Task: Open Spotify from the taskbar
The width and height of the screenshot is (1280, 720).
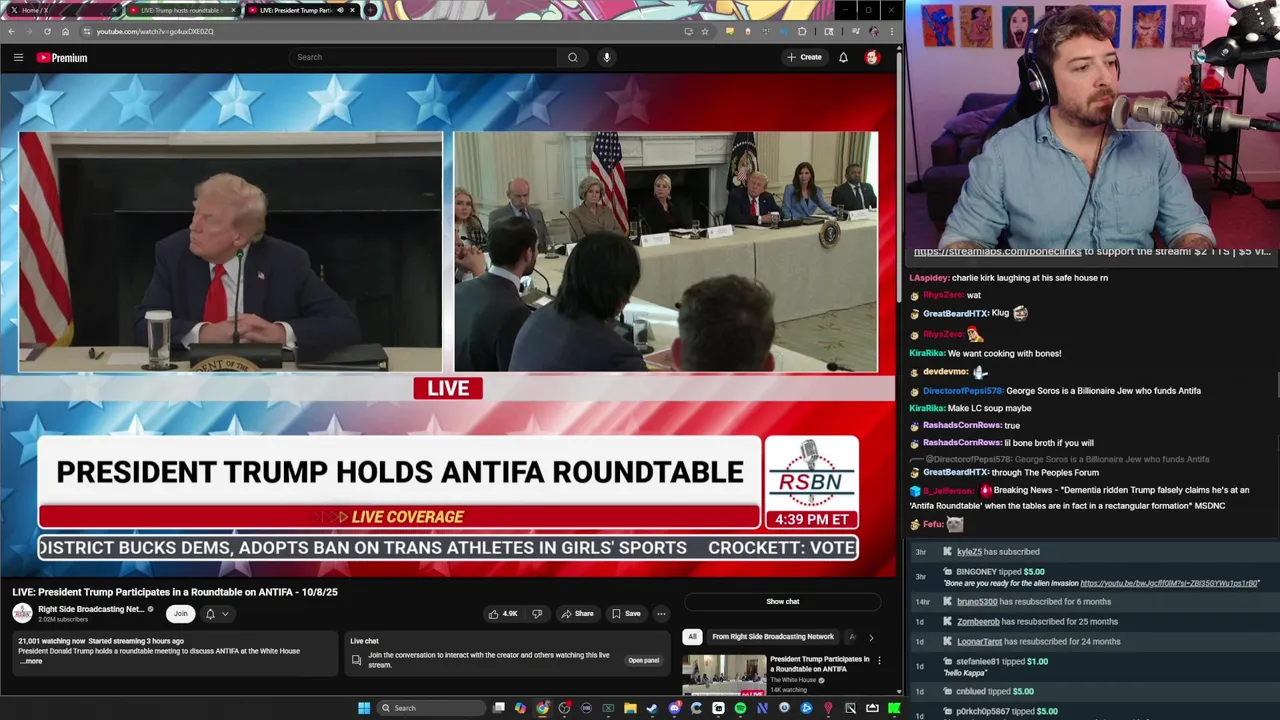Action: (740, 708)
